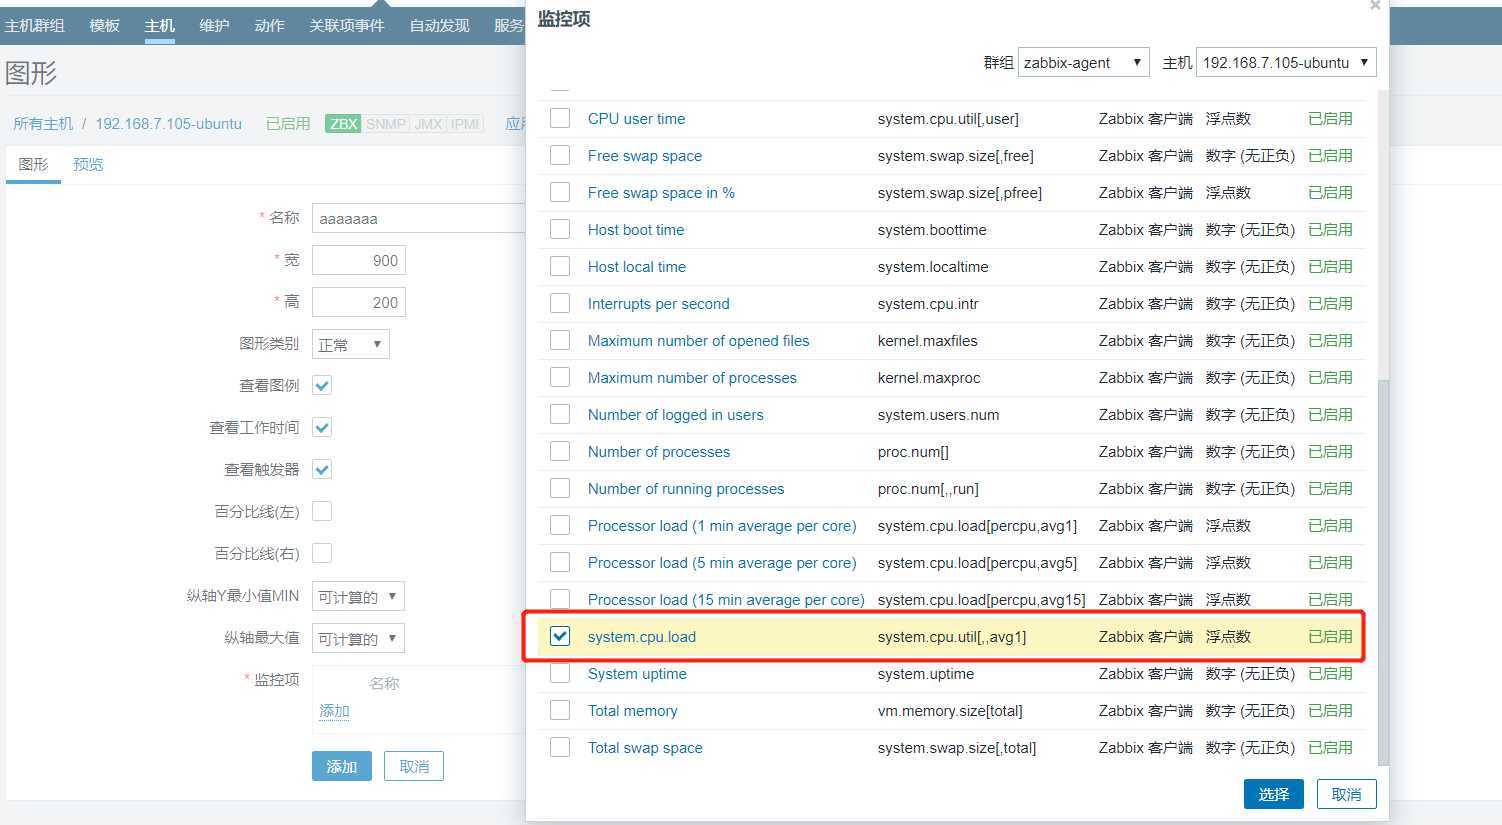Image resolution: width=1502 pixels, height=825 pixels.
Task: Uncheck the system.cpu.load item checkbox
Action: [560, 636]
